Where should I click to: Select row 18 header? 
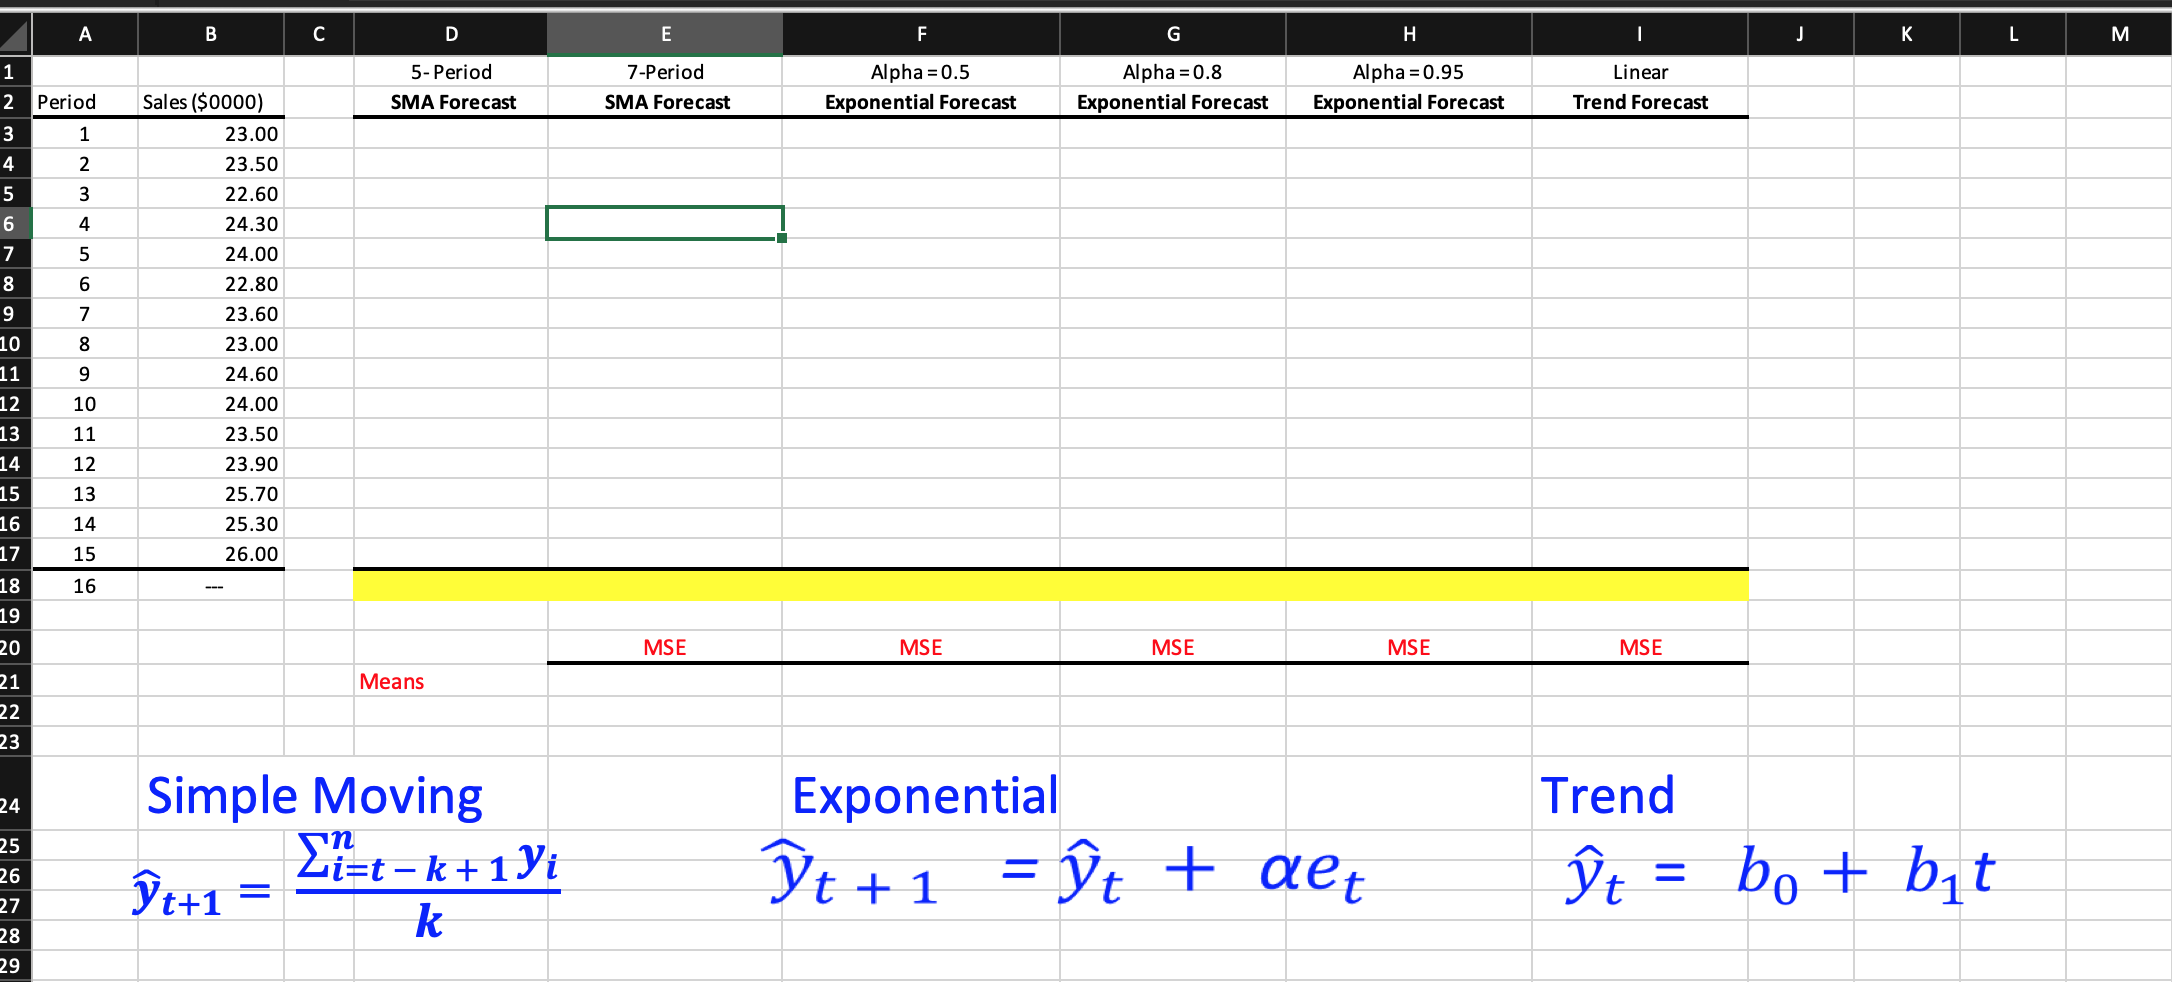tap(12, 585)
